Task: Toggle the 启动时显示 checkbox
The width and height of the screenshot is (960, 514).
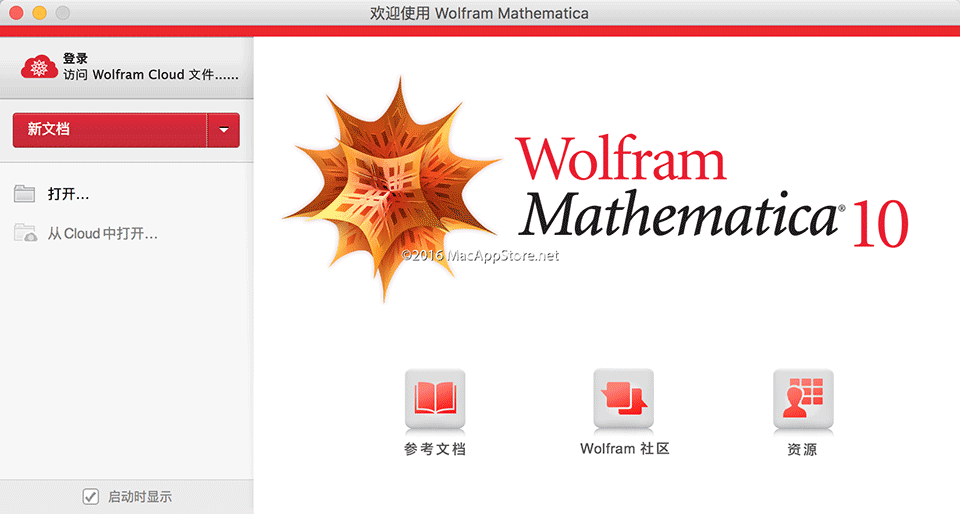Action: tap(91, 496)
